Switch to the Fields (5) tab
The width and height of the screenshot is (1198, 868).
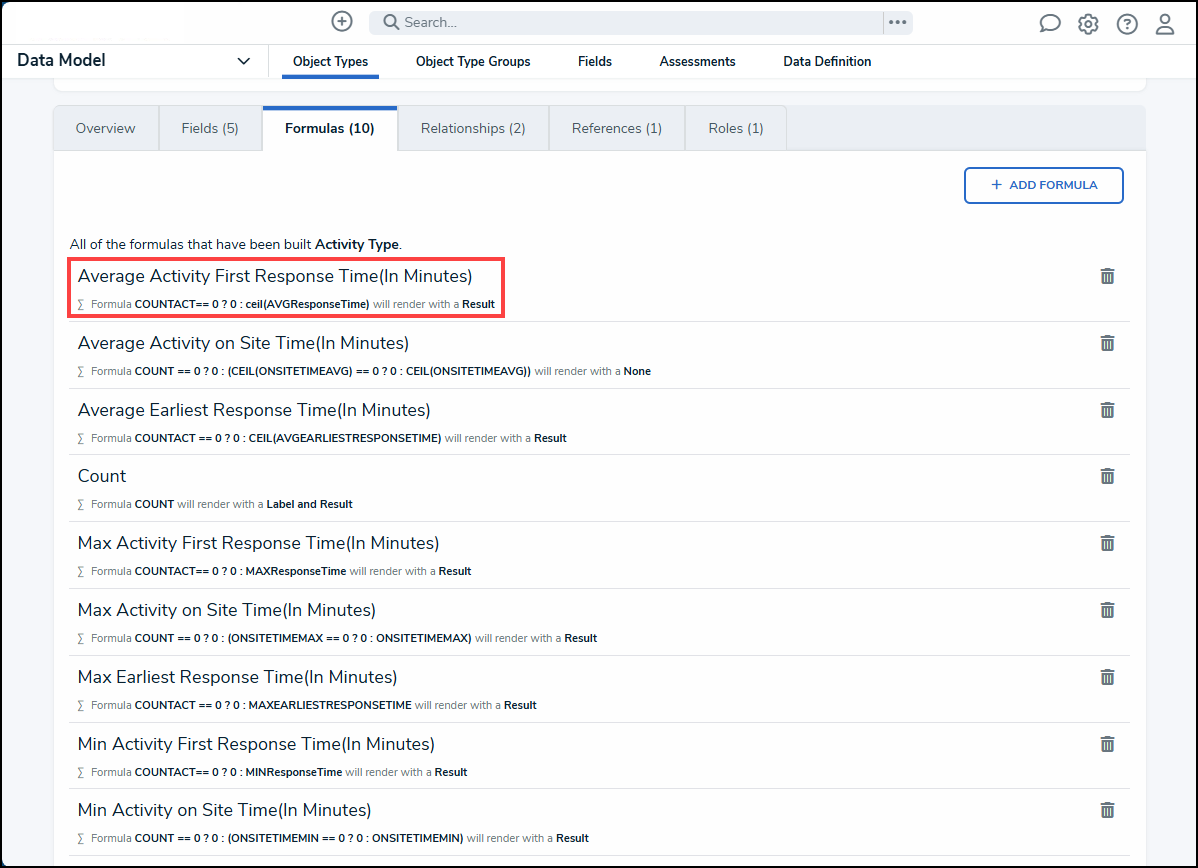point(210,128)
